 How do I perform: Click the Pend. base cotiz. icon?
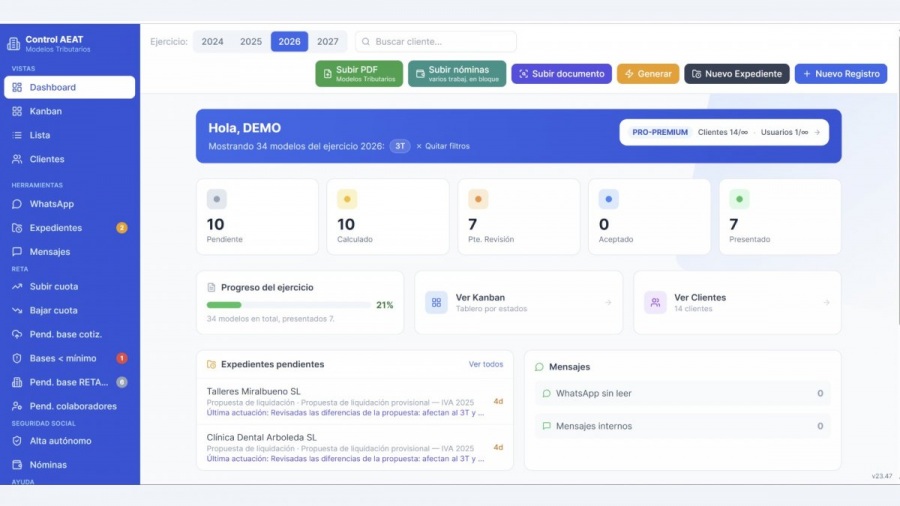point(17,334)
